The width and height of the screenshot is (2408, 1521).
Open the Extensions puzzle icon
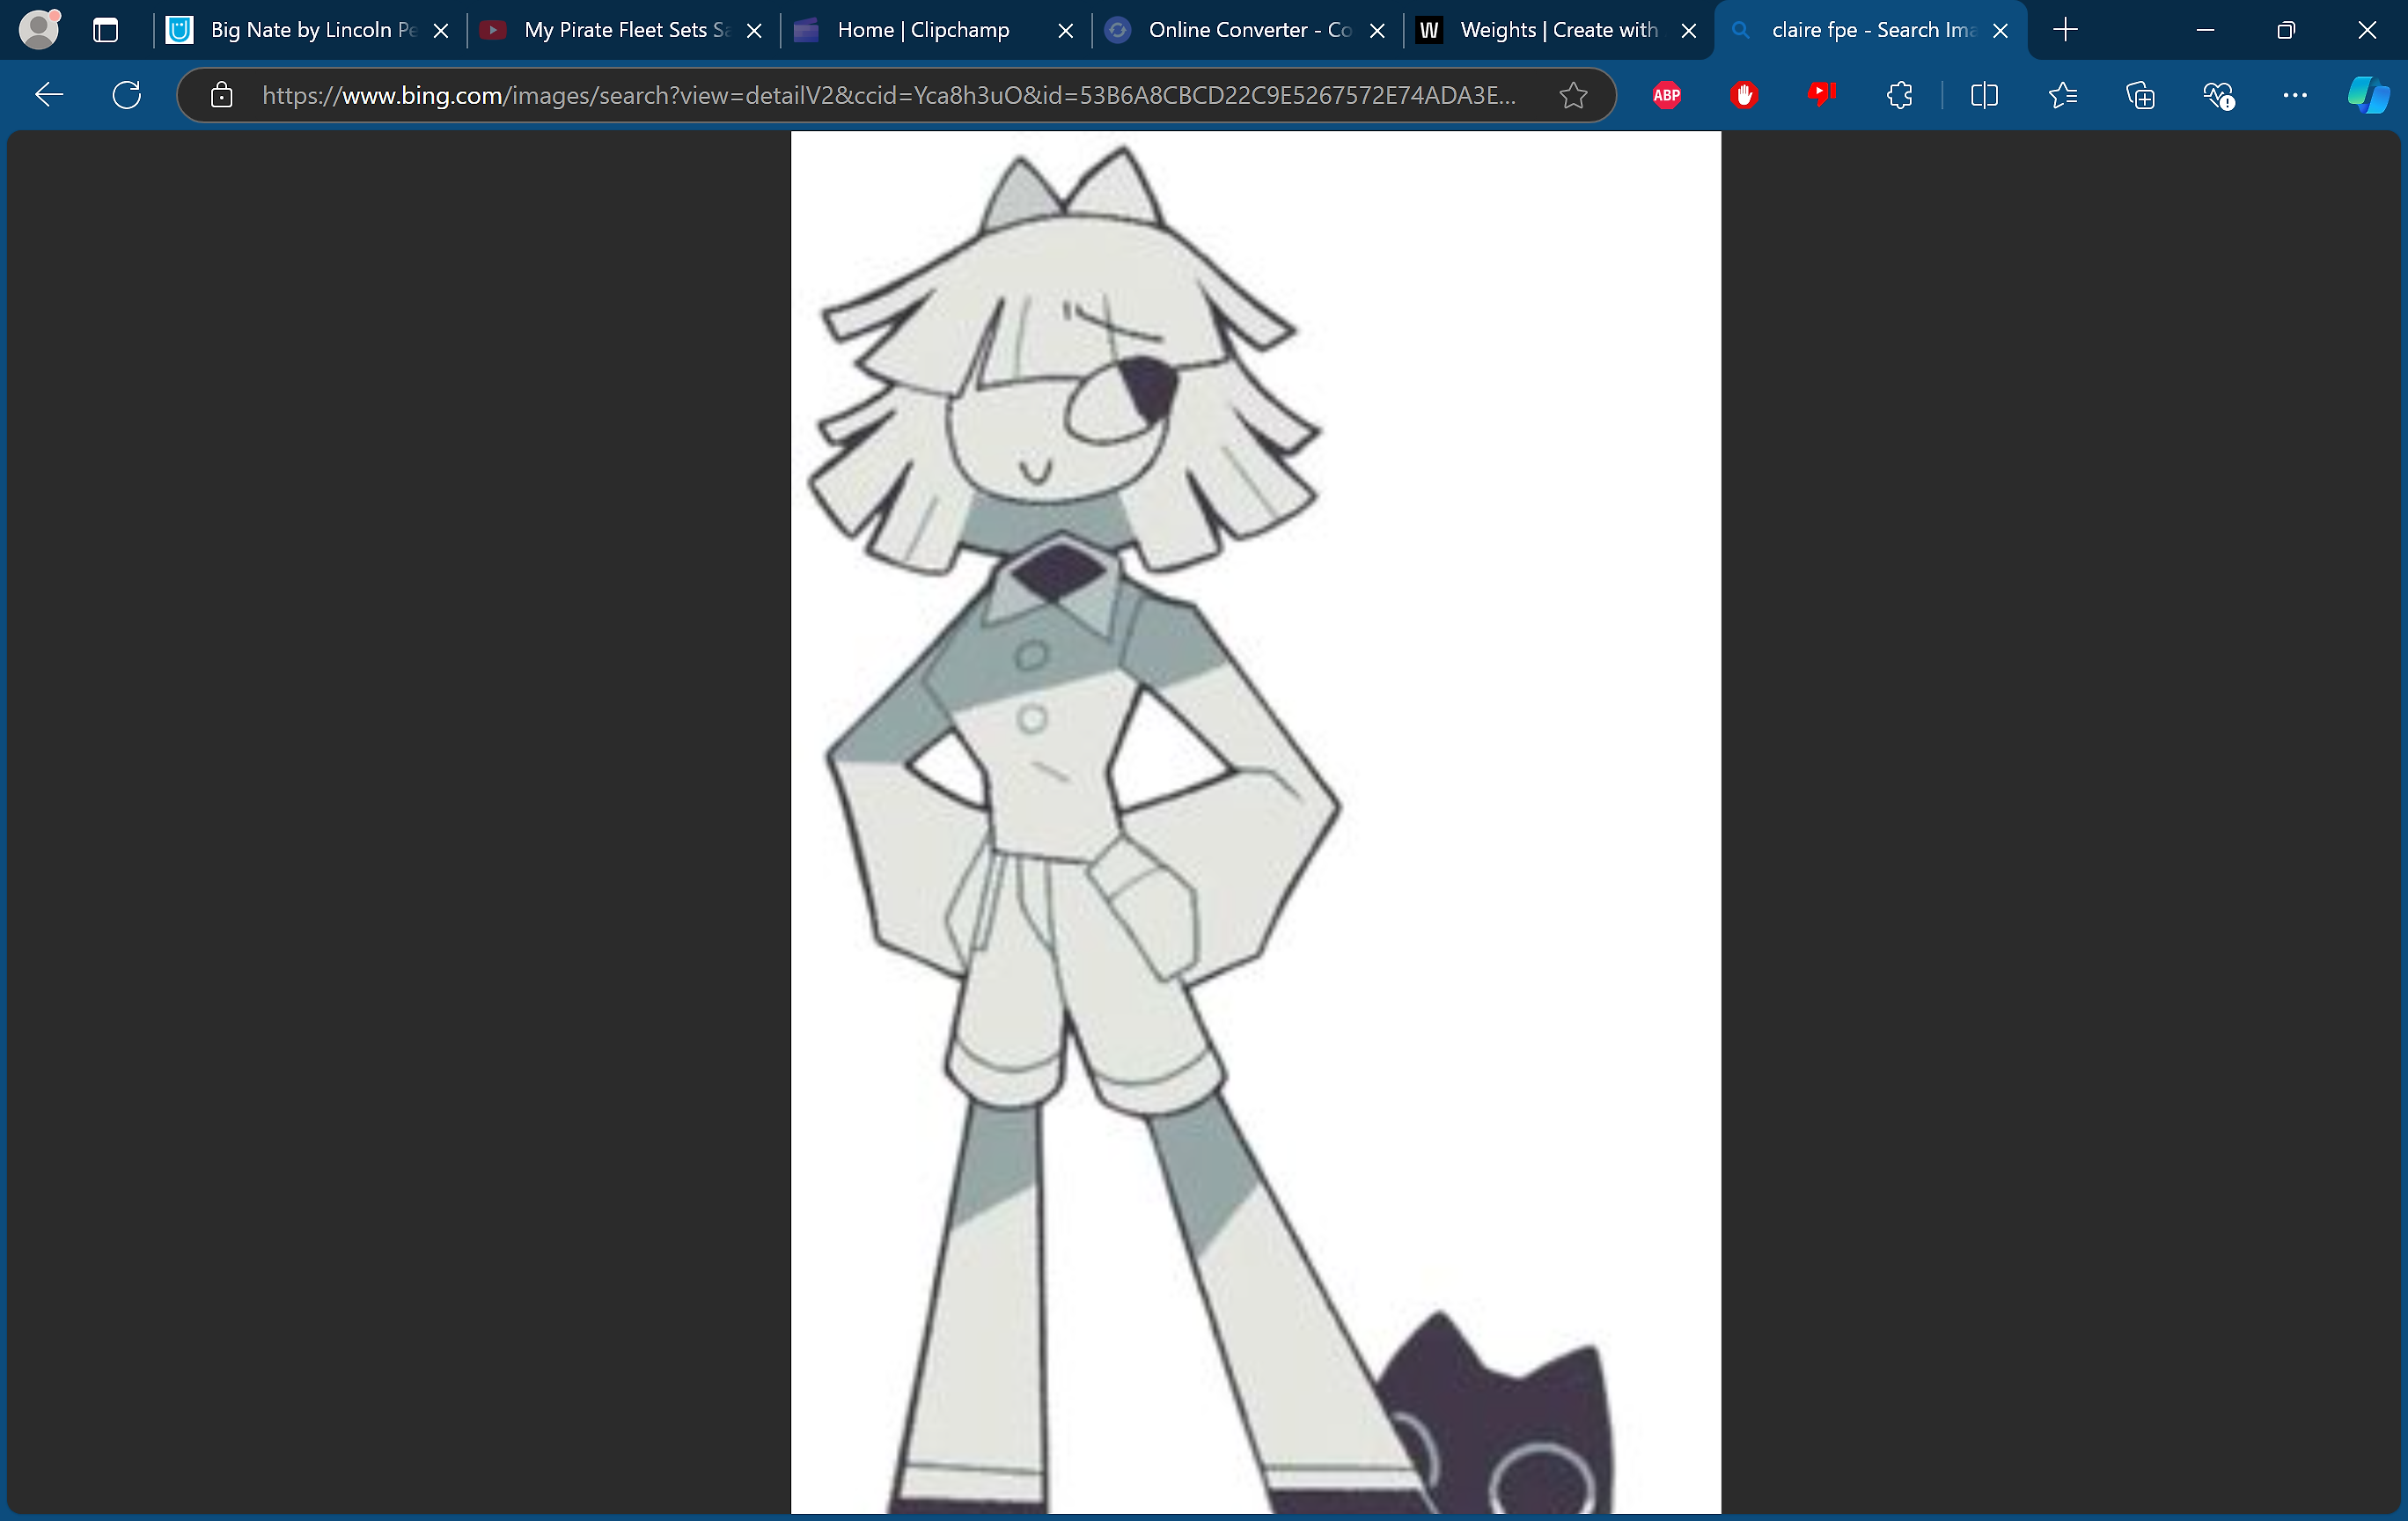1899,95
